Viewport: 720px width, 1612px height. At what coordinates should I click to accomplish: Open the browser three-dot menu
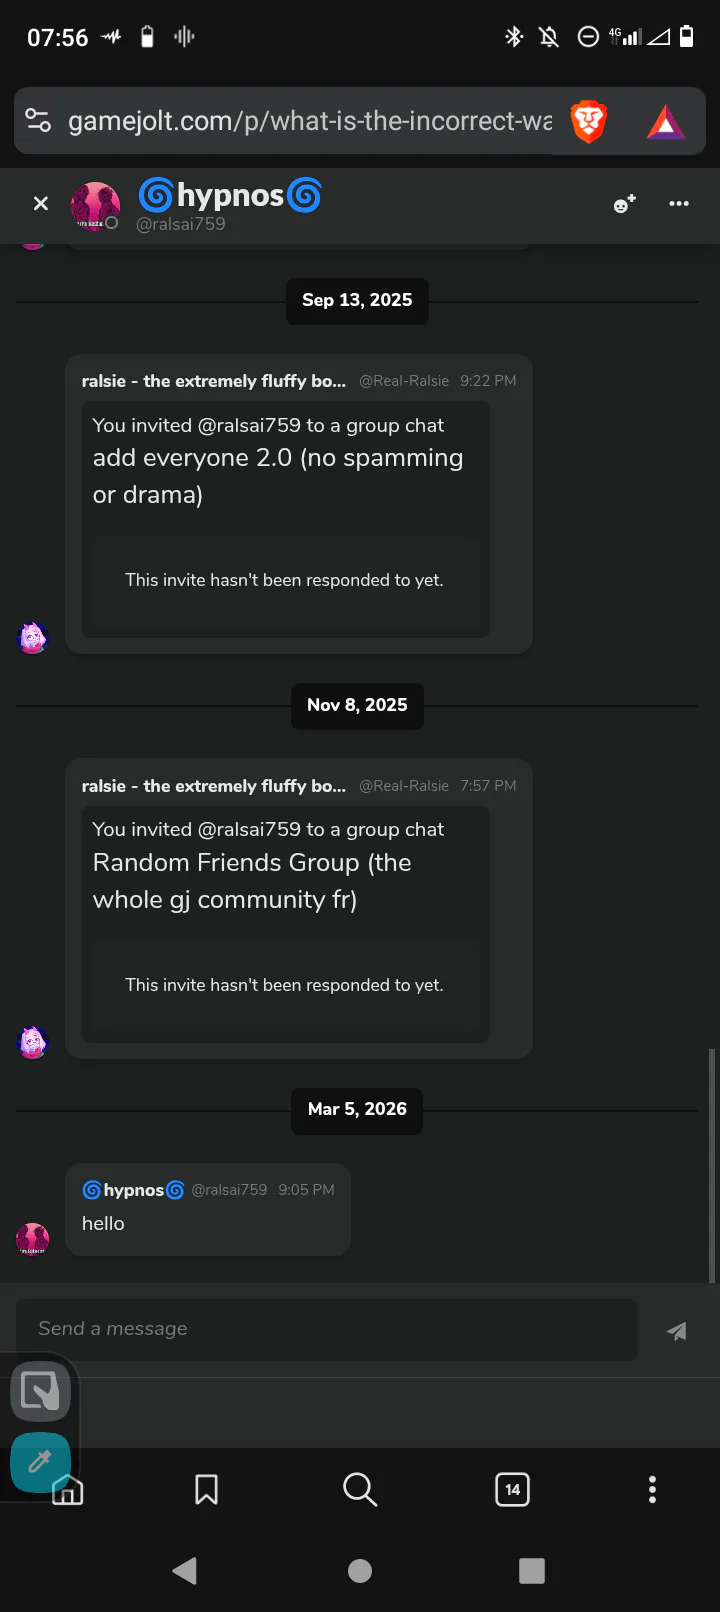pyautogui.click(x=652, y=1489)
